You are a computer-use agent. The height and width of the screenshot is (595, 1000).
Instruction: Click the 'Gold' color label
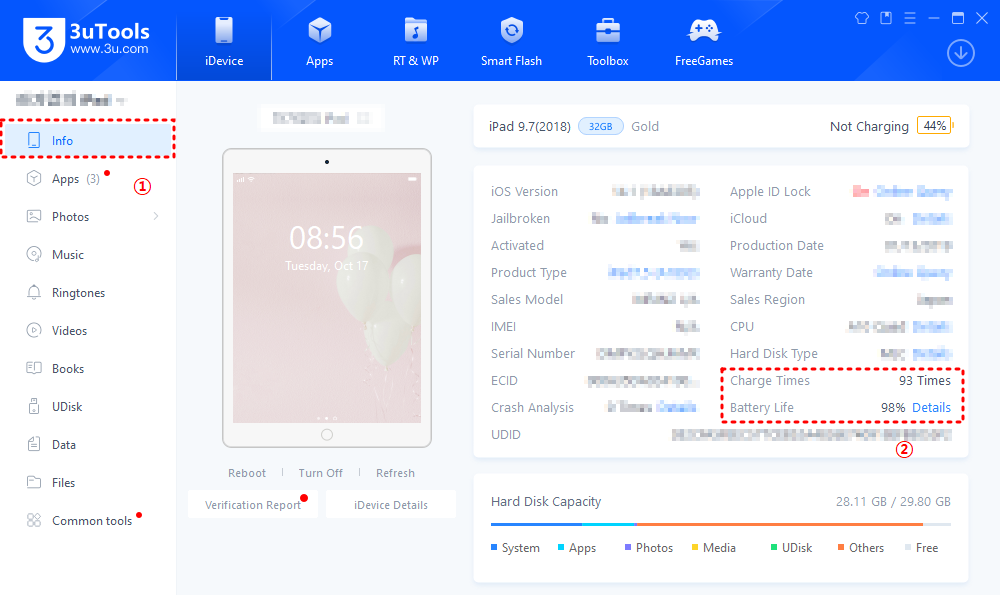tap(645, 126)
